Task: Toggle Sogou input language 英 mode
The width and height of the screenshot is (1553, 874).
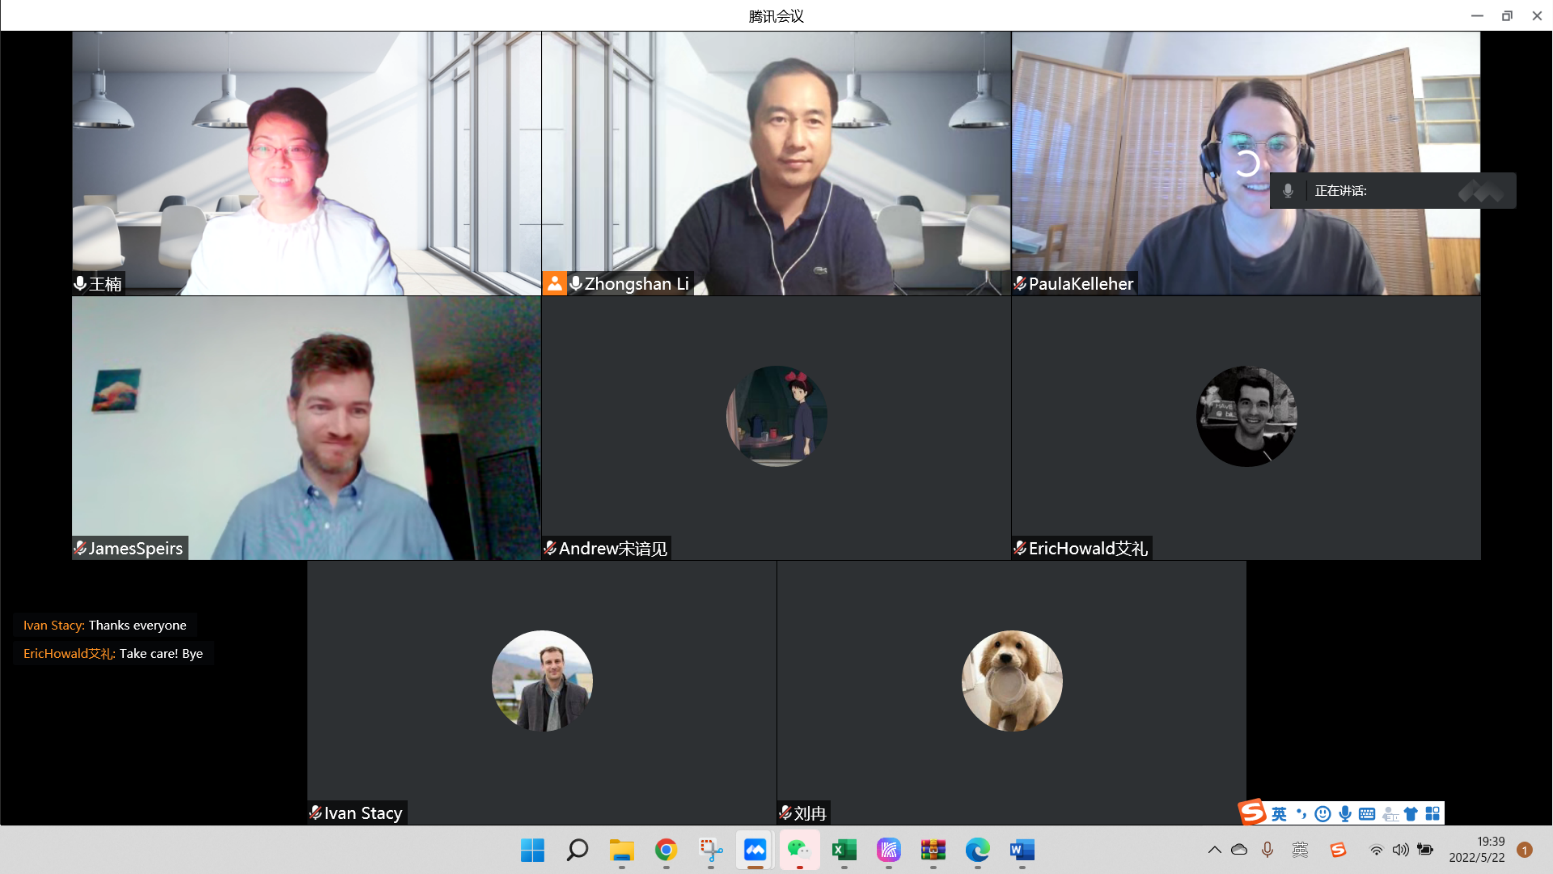Action: 1279,814
